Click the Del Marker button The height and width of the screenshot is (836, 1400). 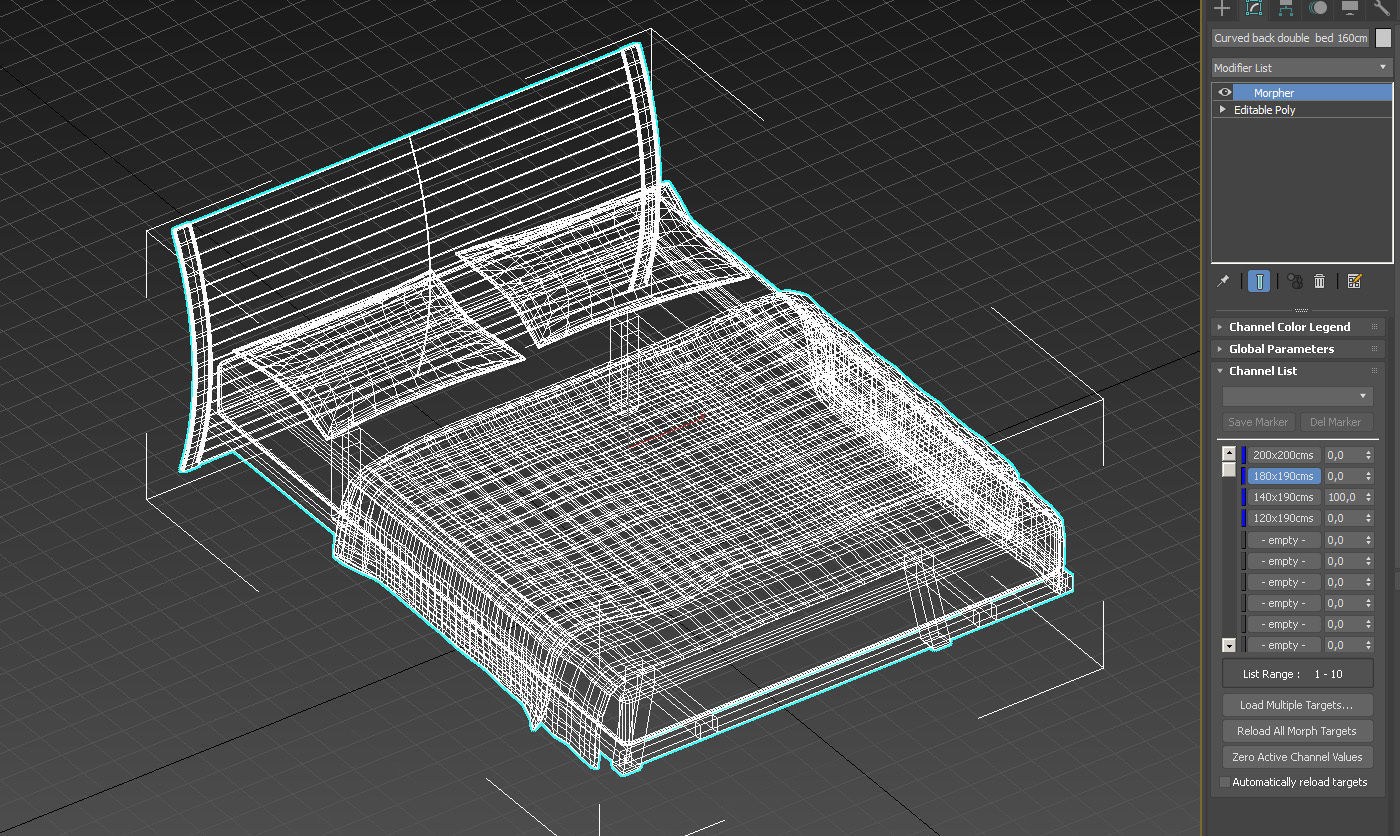coord(1336,422)
